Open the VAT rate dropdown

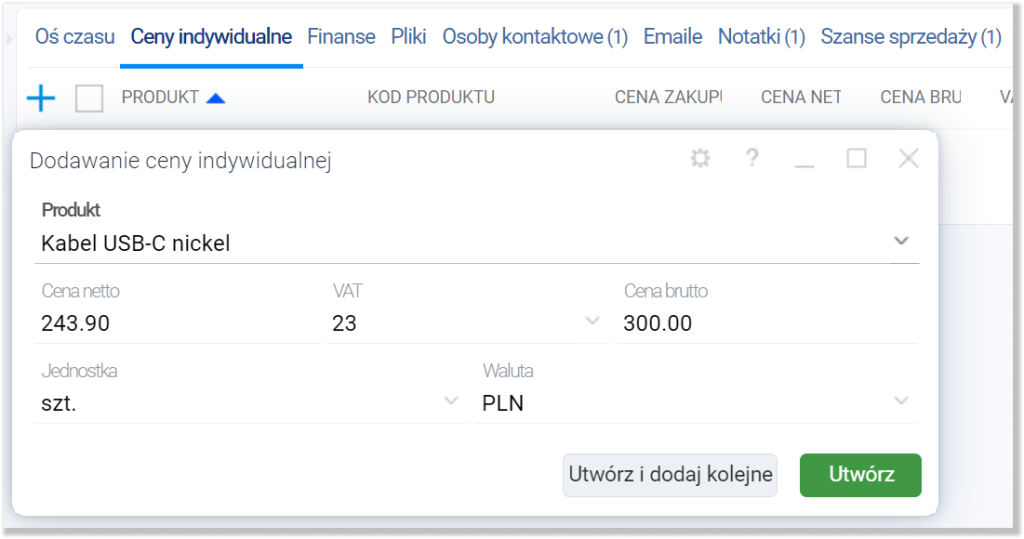click(x=592, y=322)
